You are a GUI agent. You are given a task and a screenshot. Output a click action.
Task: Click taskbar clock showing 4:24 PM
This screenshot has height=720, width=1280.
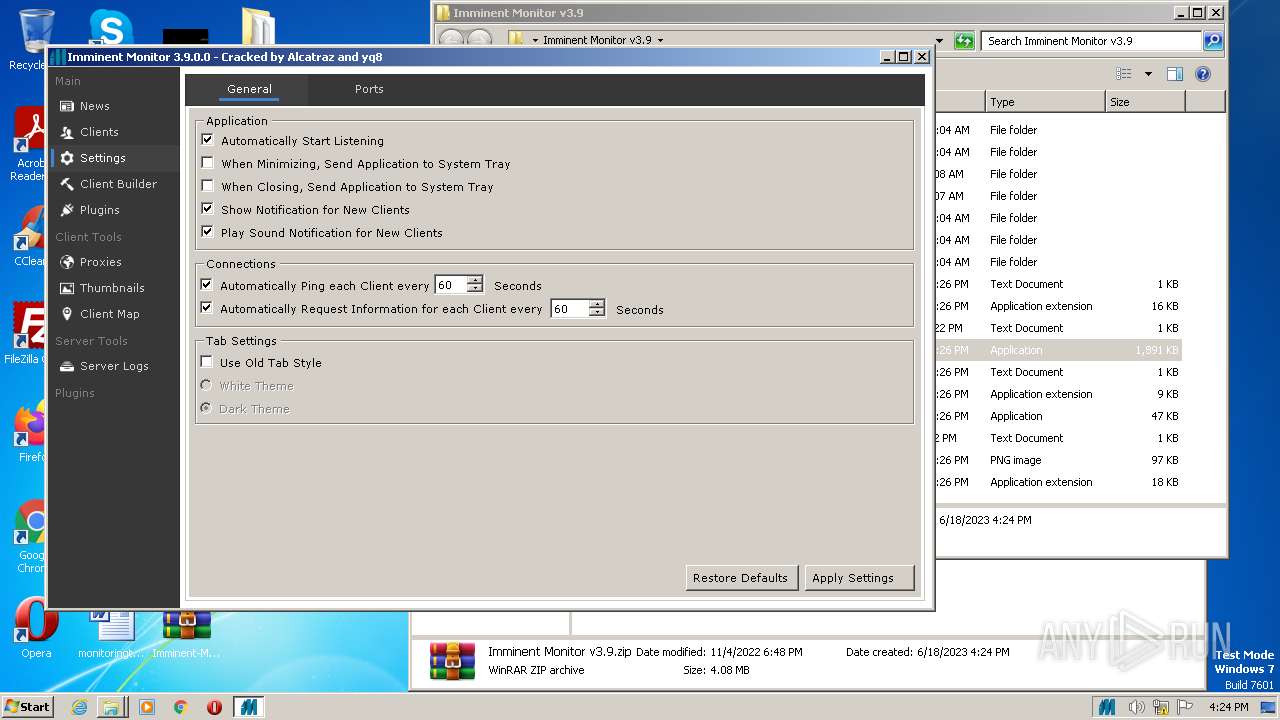[1228, 707]
